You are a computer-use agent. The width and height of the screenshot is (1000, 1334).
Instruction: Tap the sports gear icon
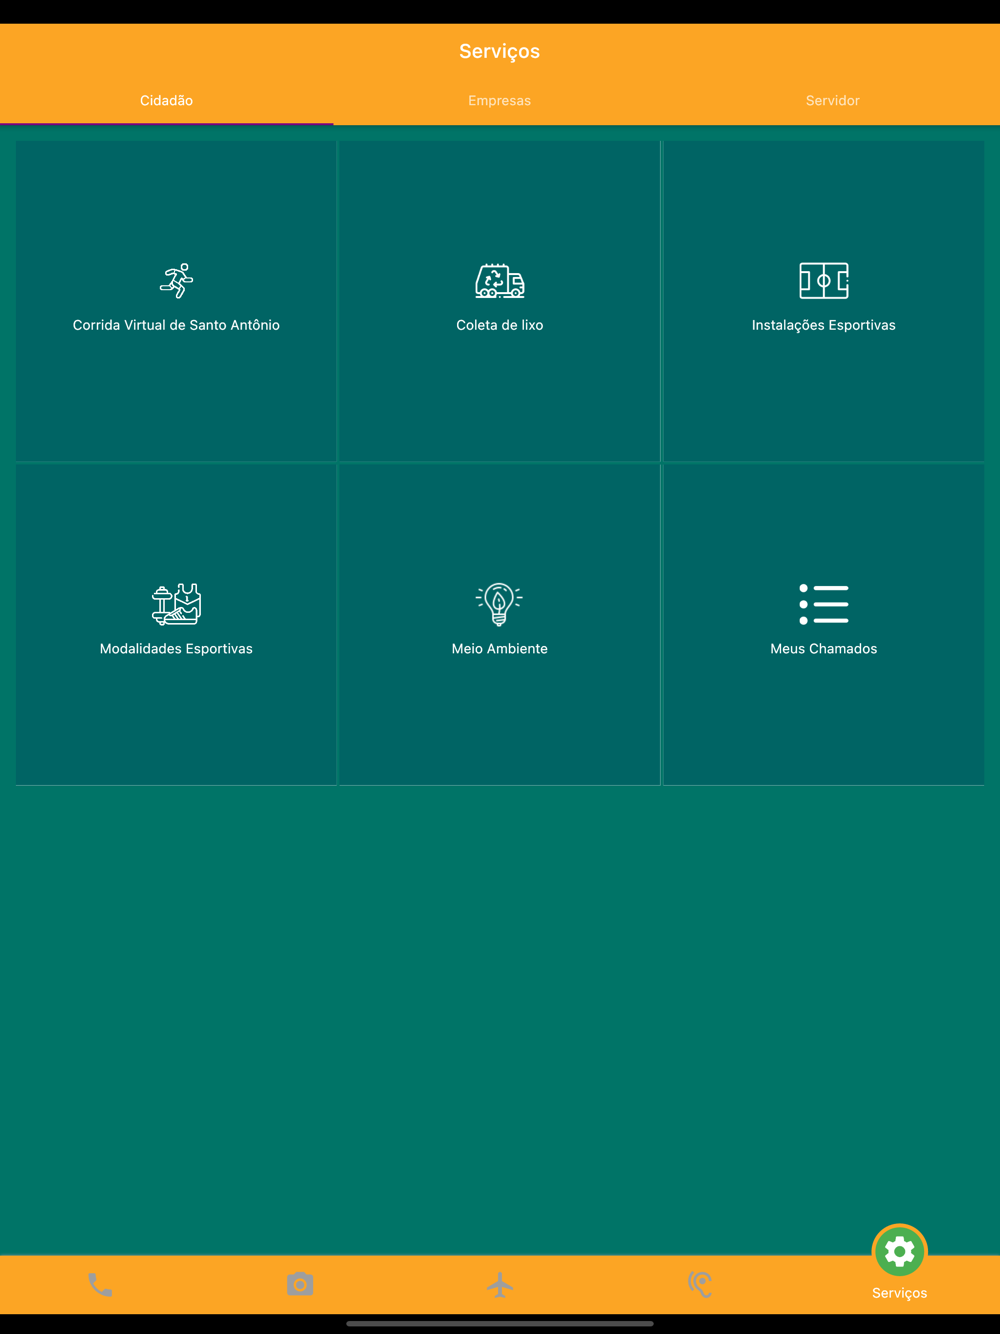pos(176,604)
